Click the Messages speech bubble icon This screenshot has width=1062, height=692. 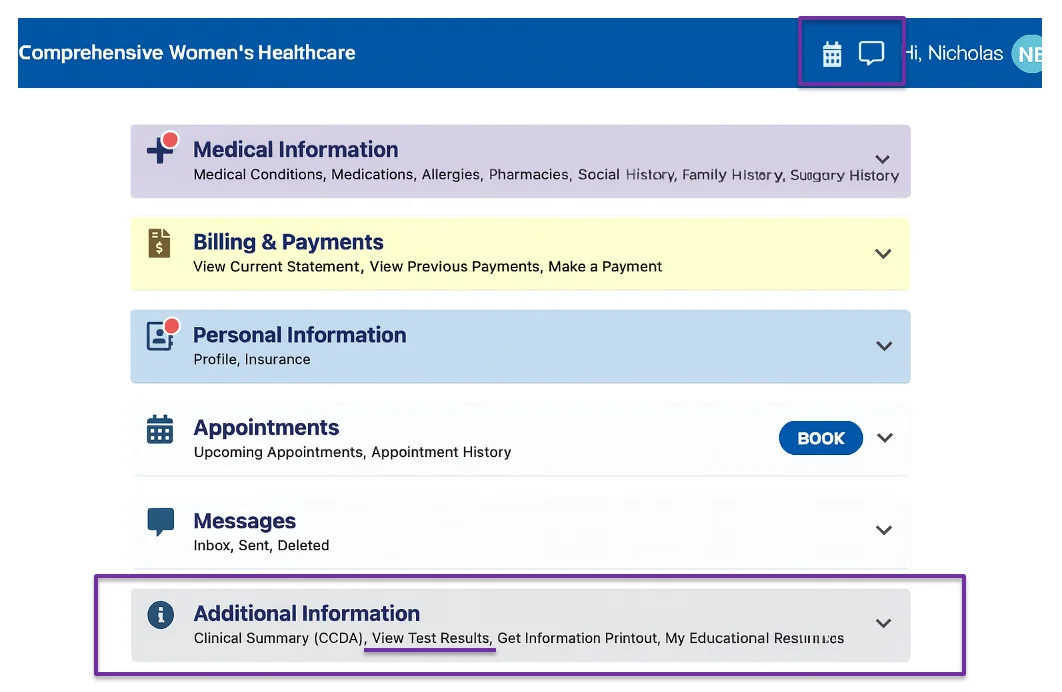click(160, 521)
